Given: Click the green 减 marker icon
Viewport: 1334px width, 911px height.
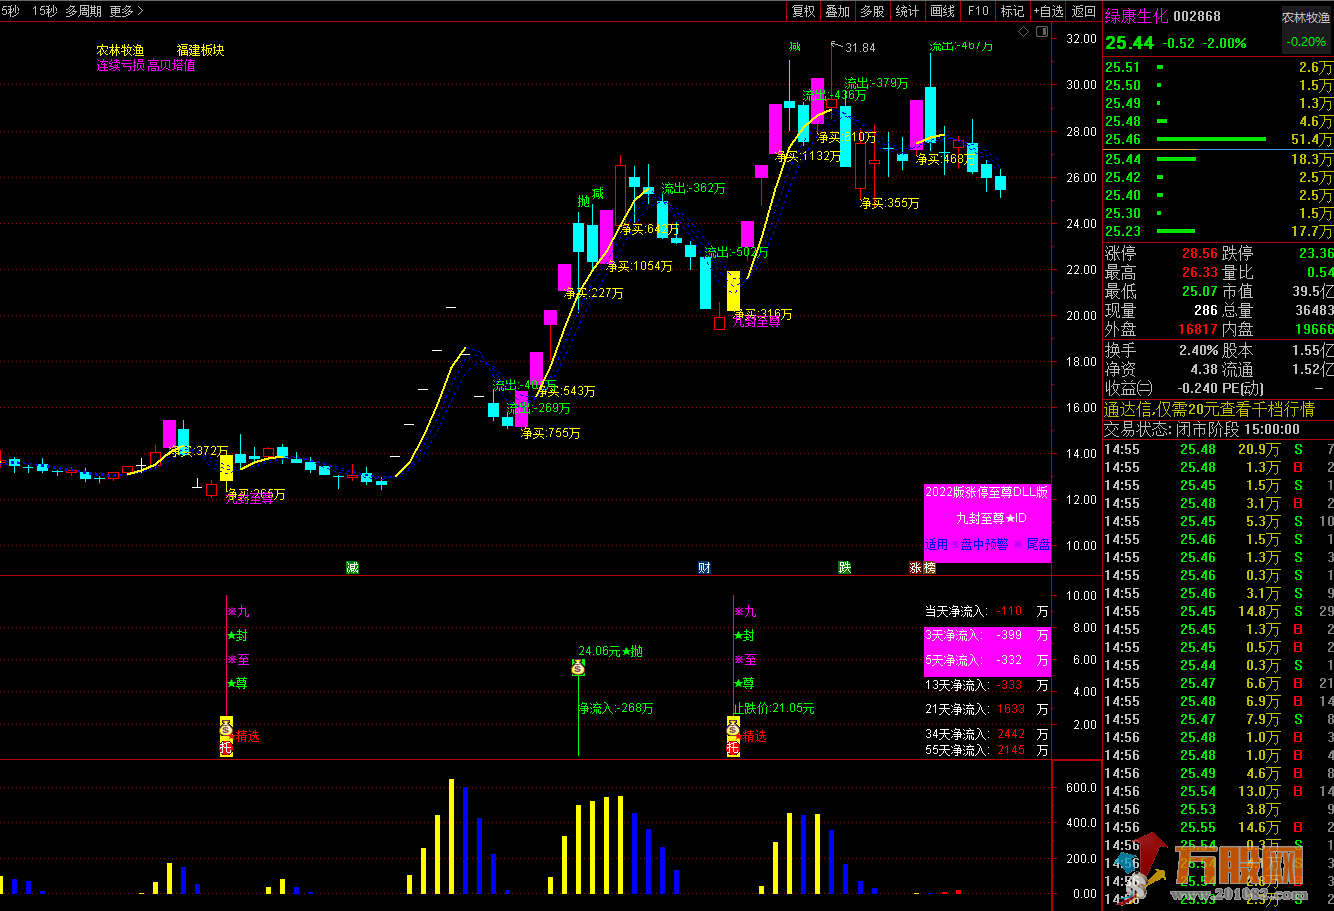Looking at the screenshot, I should point(352,567).
